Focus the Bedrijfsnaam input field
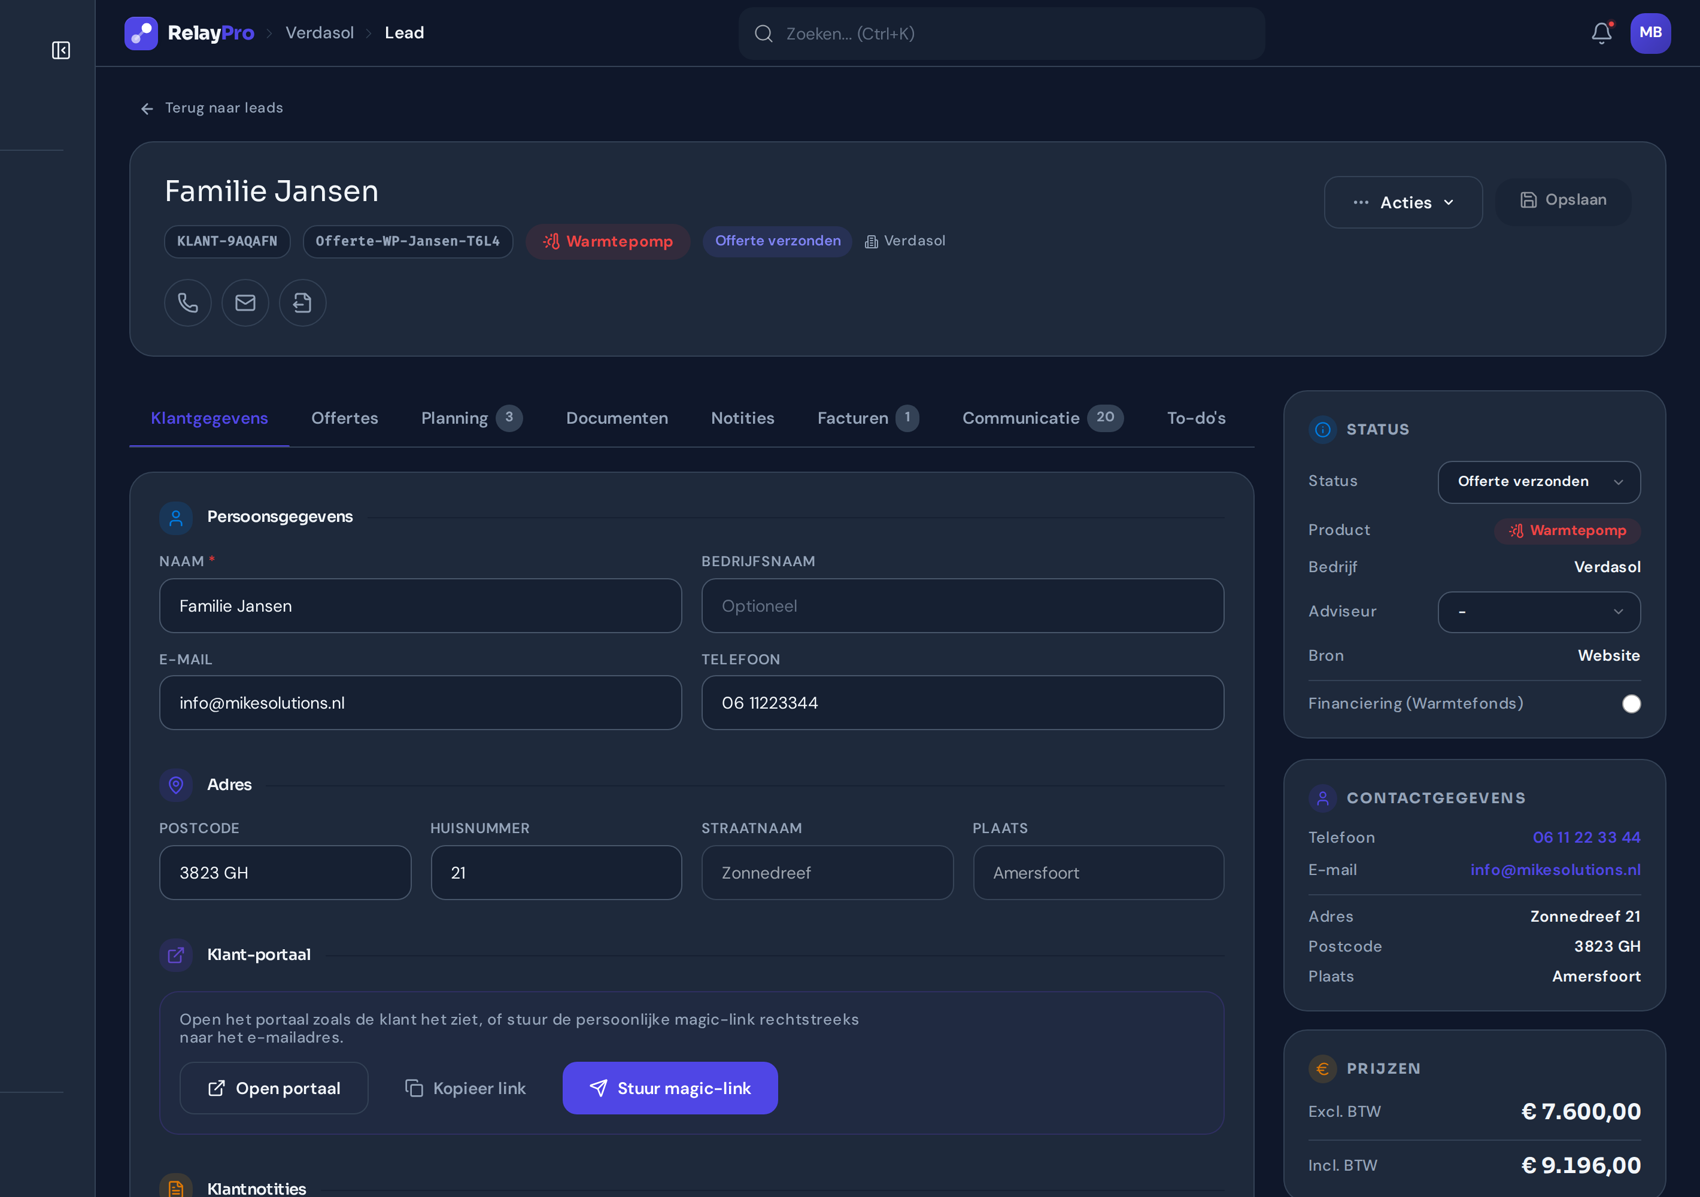Viewport: 1700px width, 1197px height. (x=962, y=606)
